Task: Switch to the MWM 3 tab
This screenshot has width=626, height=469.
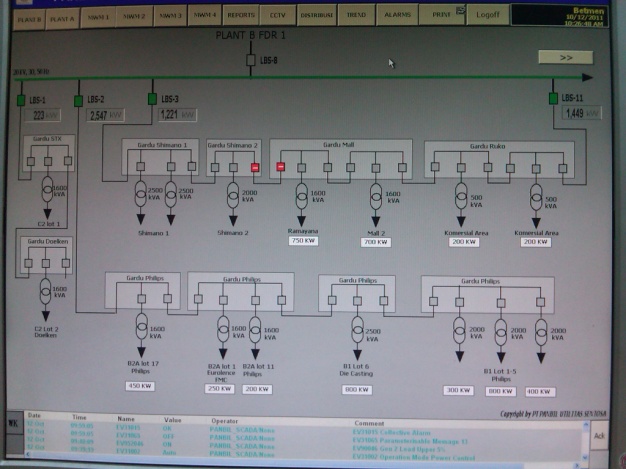Action: pos(170,16)
